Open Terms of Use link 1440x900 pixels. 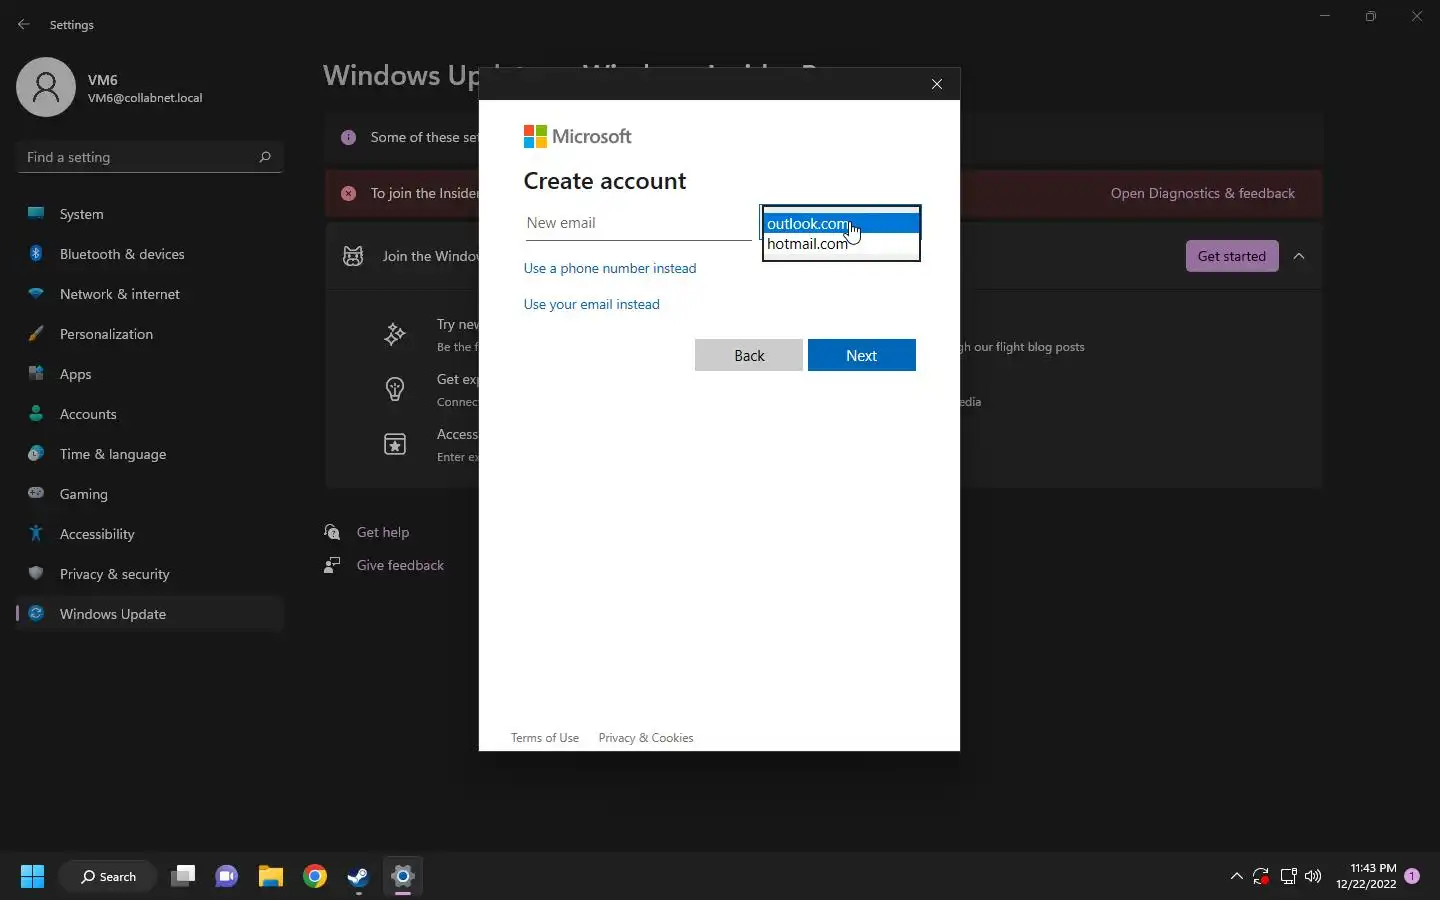coord(545,738)
